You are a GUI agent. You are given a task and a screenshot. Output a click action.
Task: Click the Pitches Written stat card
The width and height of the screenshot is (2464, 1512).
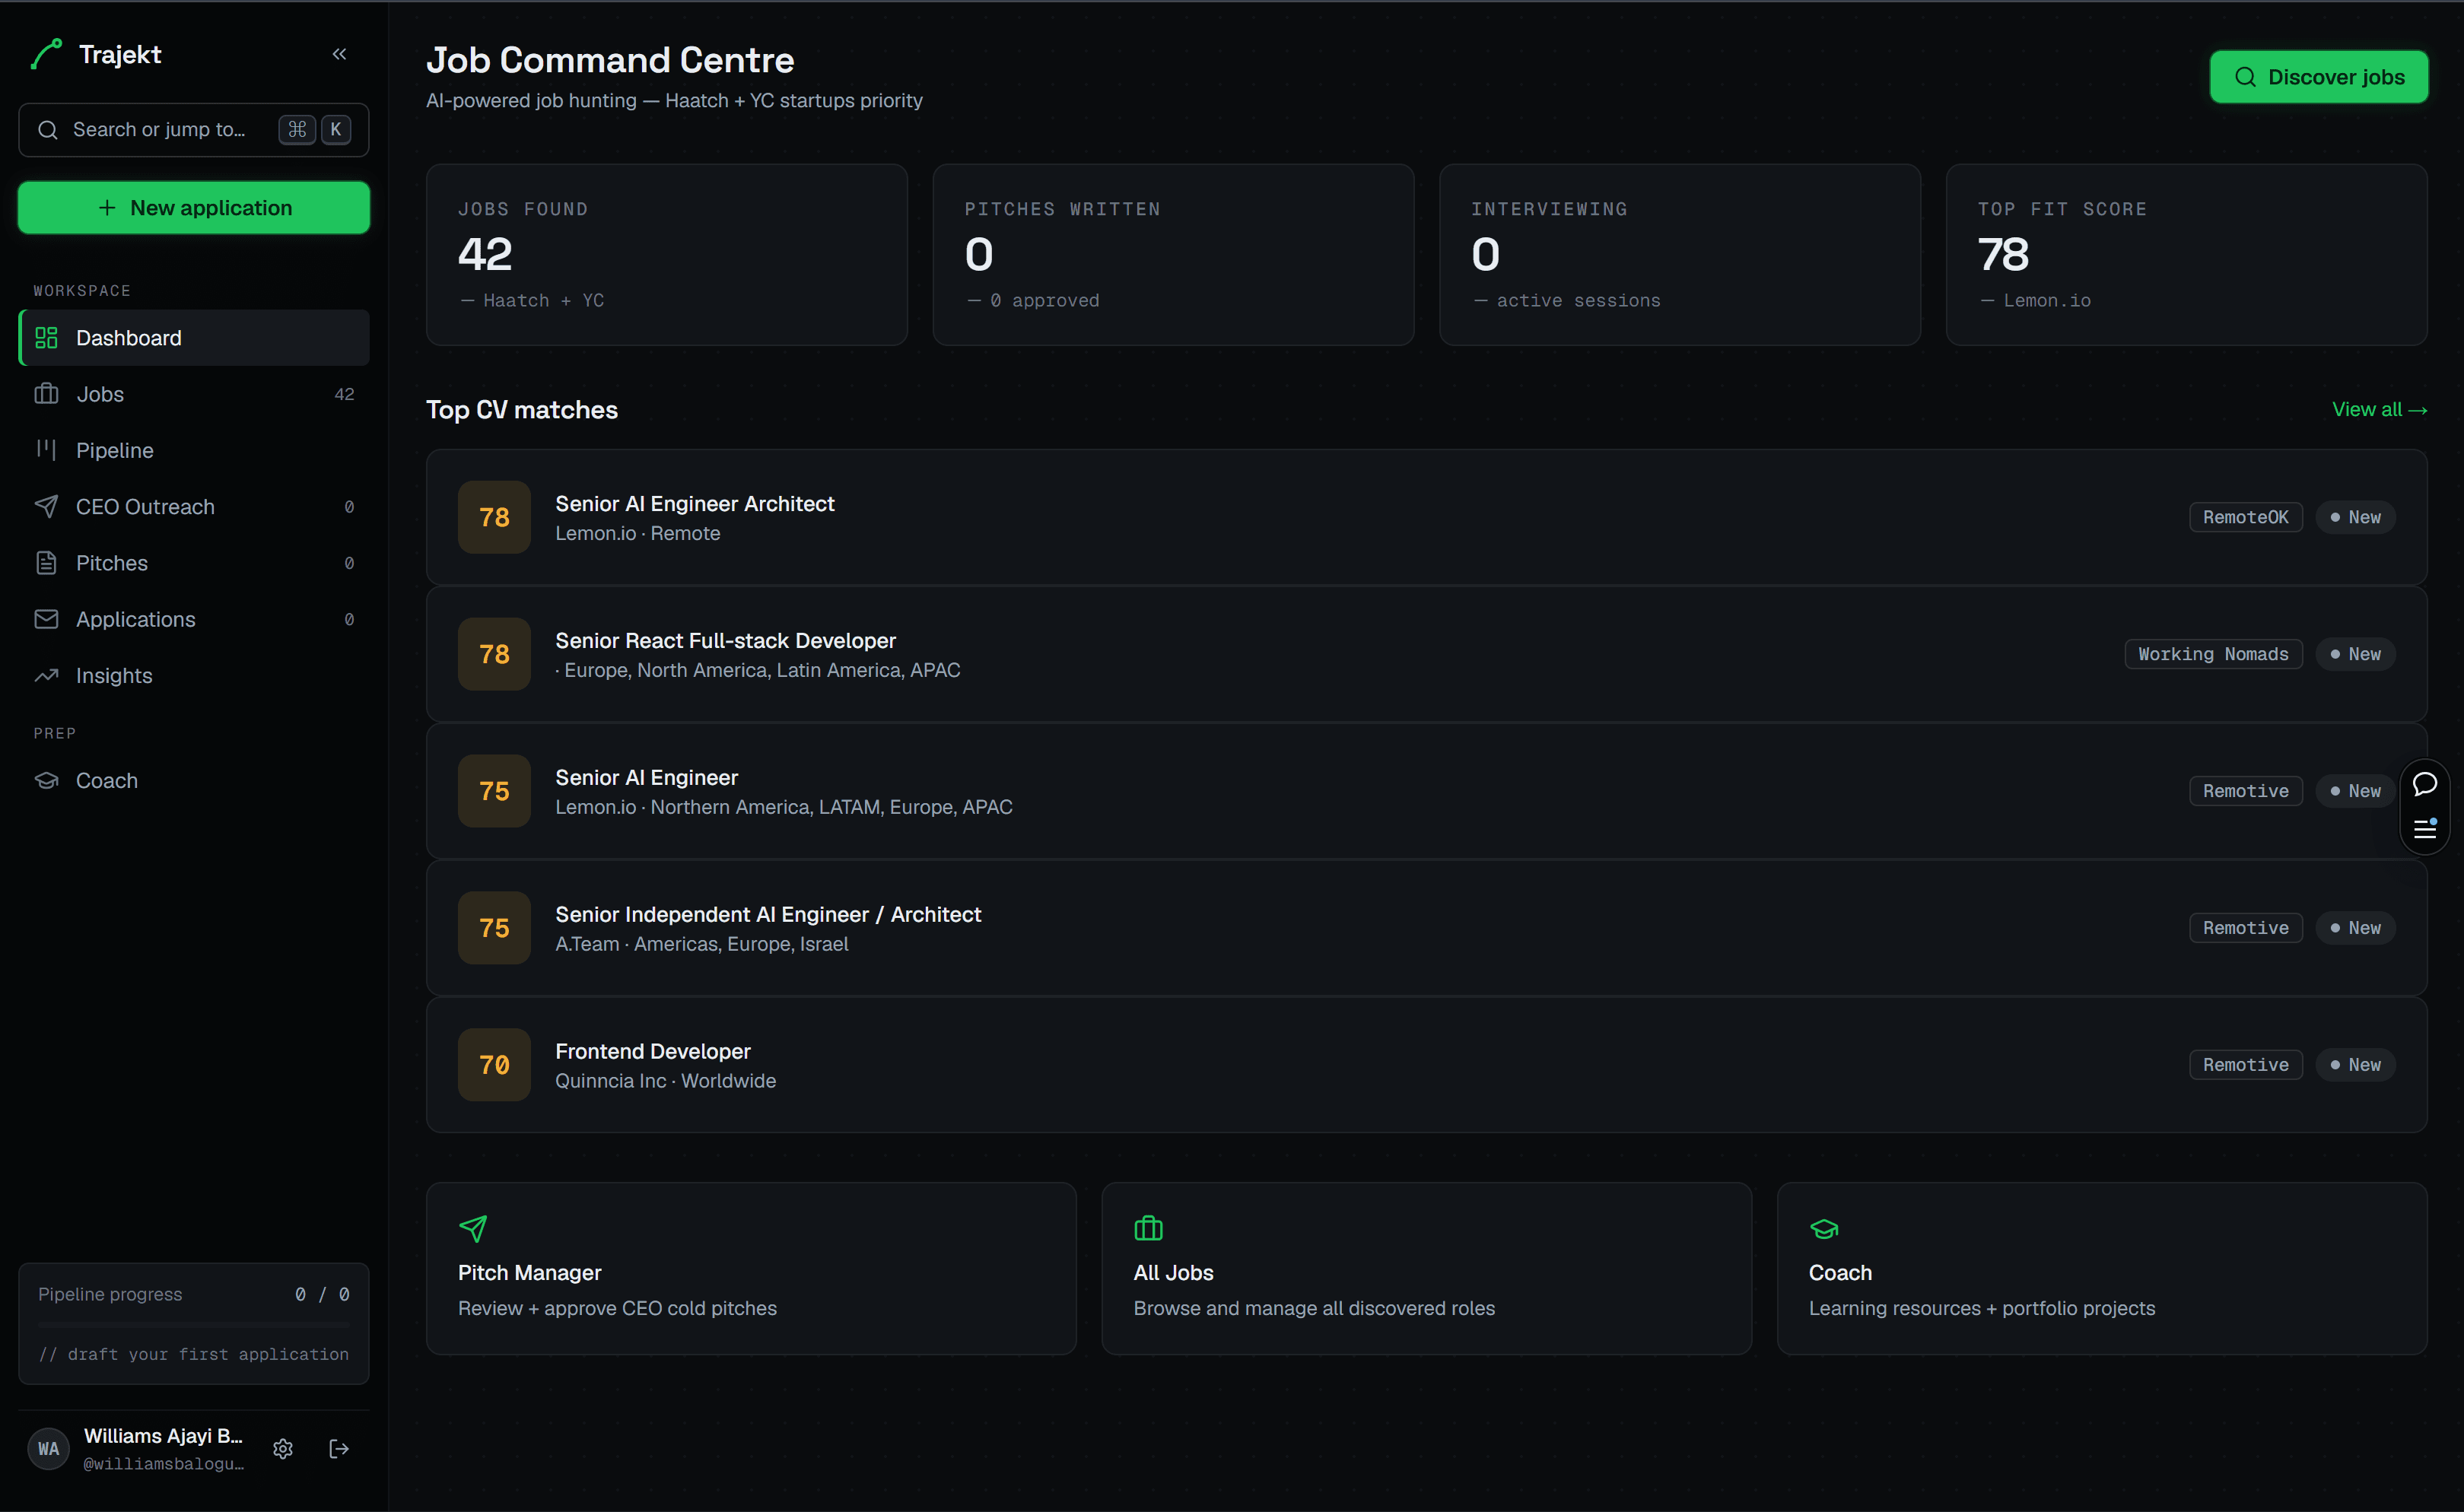tap(1173, 255)
